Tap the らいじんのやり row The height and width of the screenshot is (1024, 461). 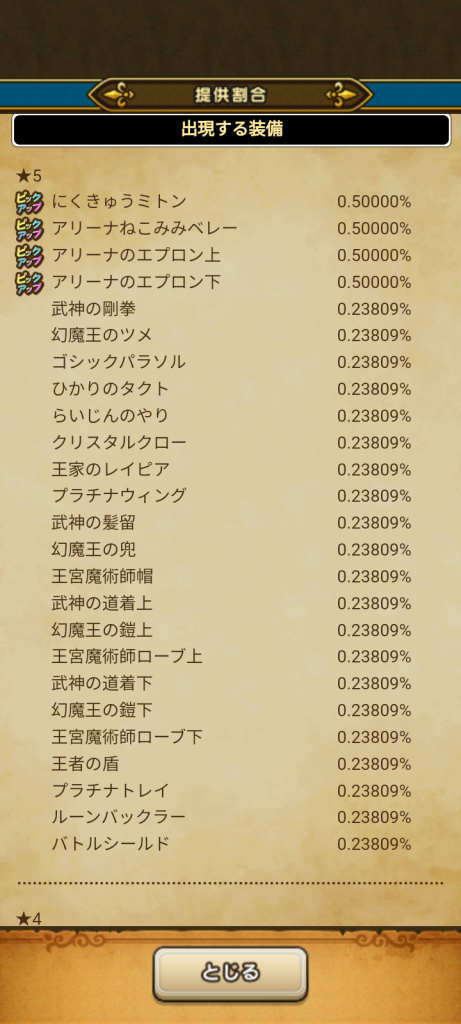click(231, 416)
